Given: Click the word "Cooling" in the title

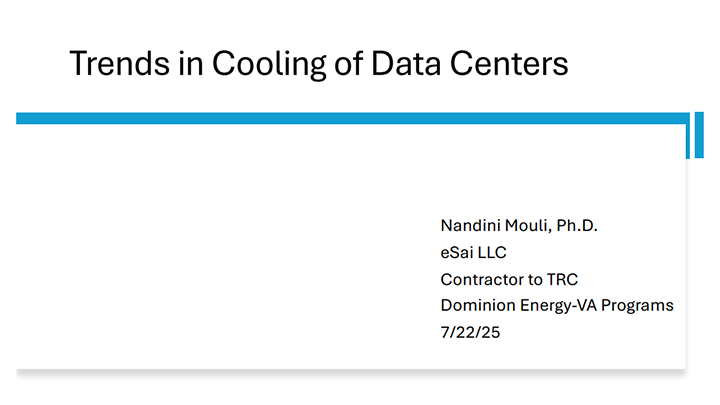Looking at the screenshot, I should (x=269, y=64).
